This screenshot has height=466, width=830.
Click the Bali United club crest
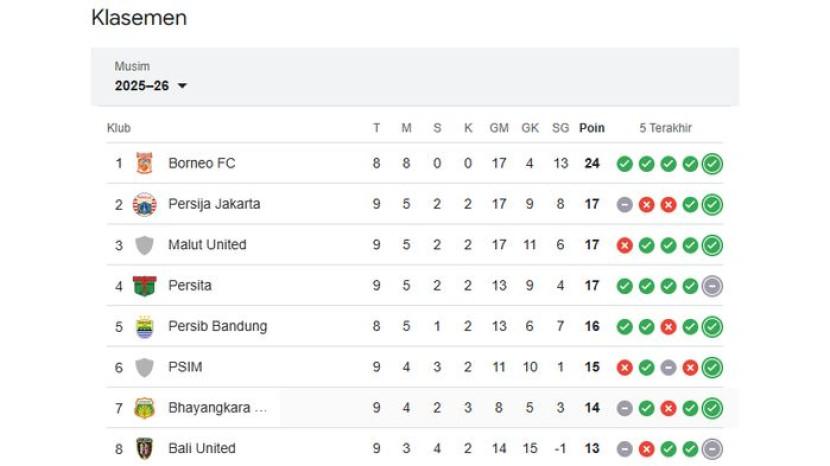[145, 448]
